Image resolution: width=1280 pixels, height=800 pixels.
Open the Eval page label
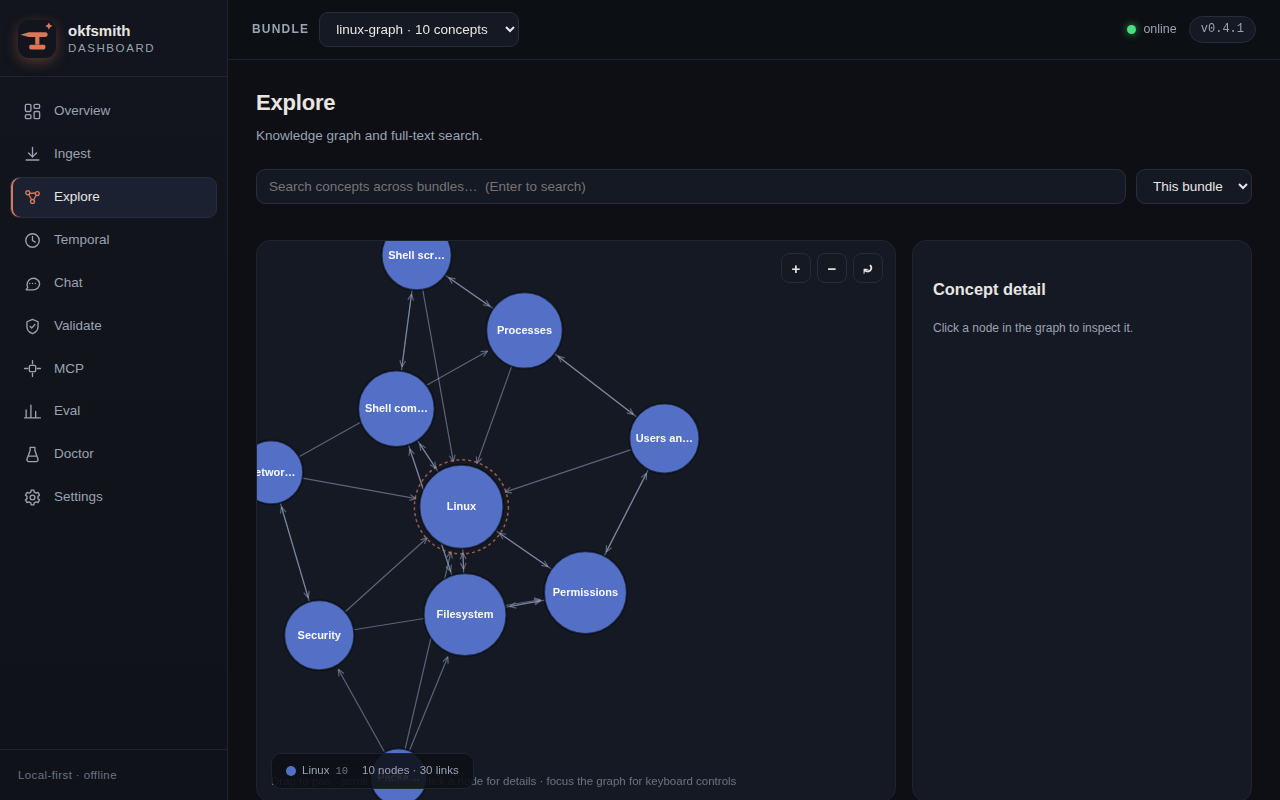tap(67, 411)
